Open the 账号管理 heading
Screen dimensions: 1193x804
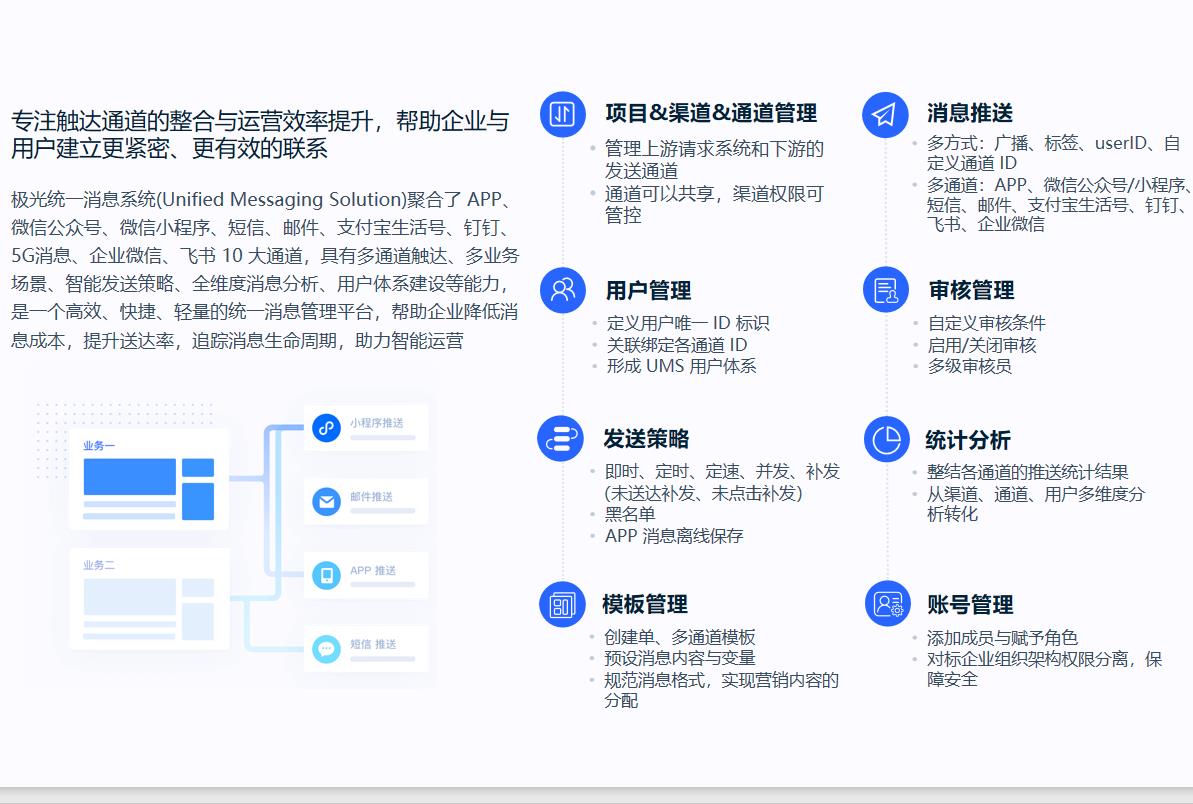coord(970,605)
